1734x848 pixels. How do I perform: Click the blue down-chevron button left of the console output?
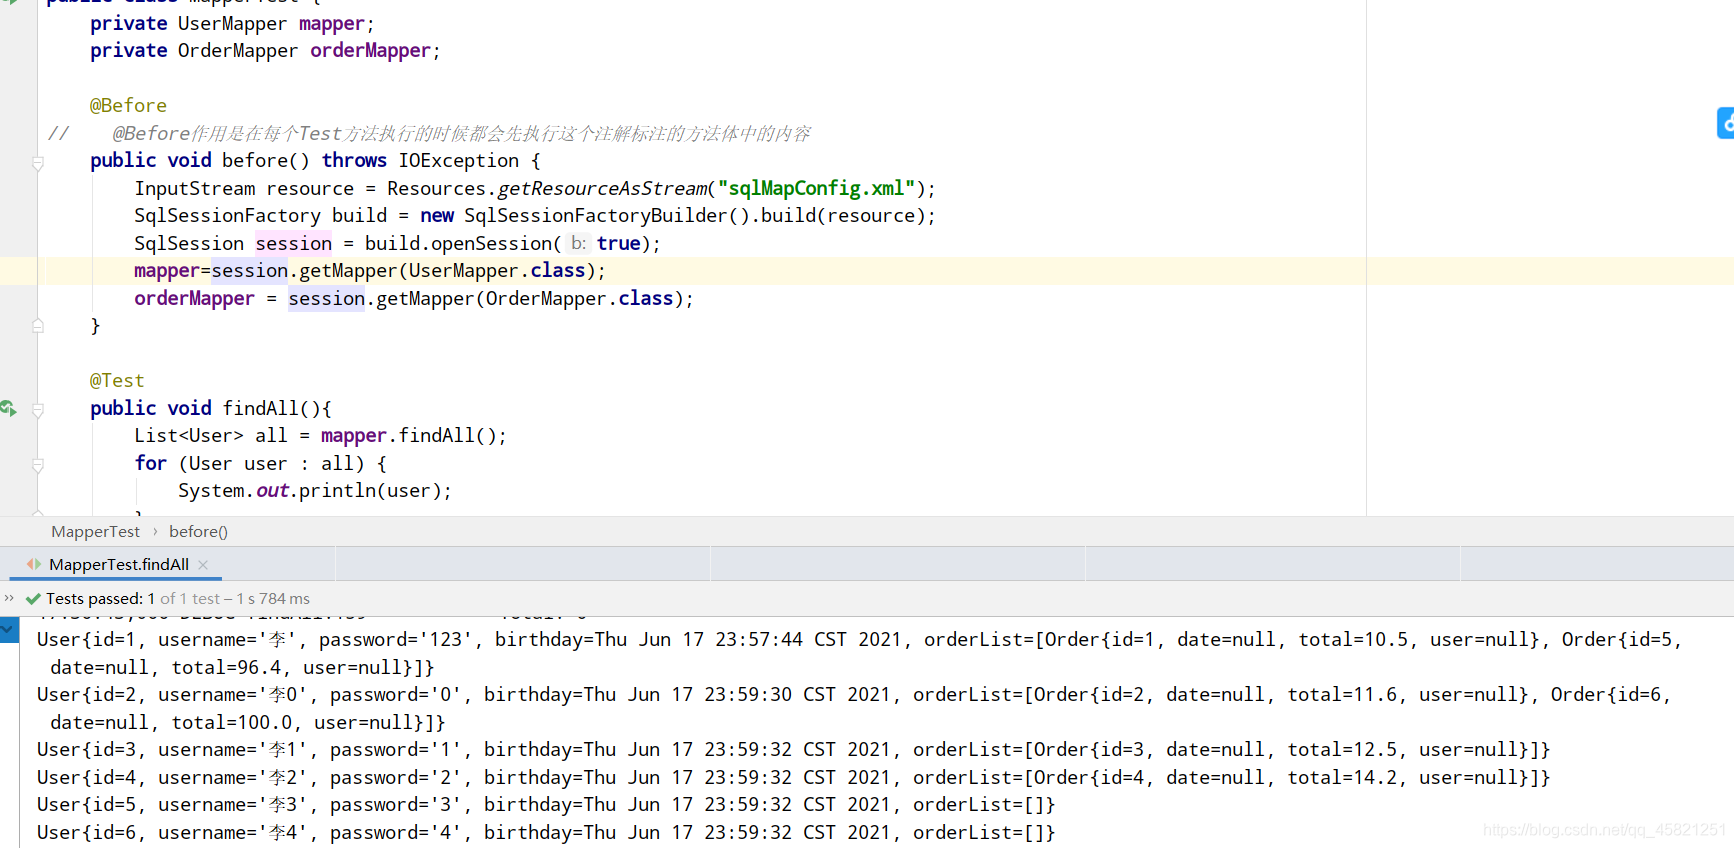[x=9, y=630]
